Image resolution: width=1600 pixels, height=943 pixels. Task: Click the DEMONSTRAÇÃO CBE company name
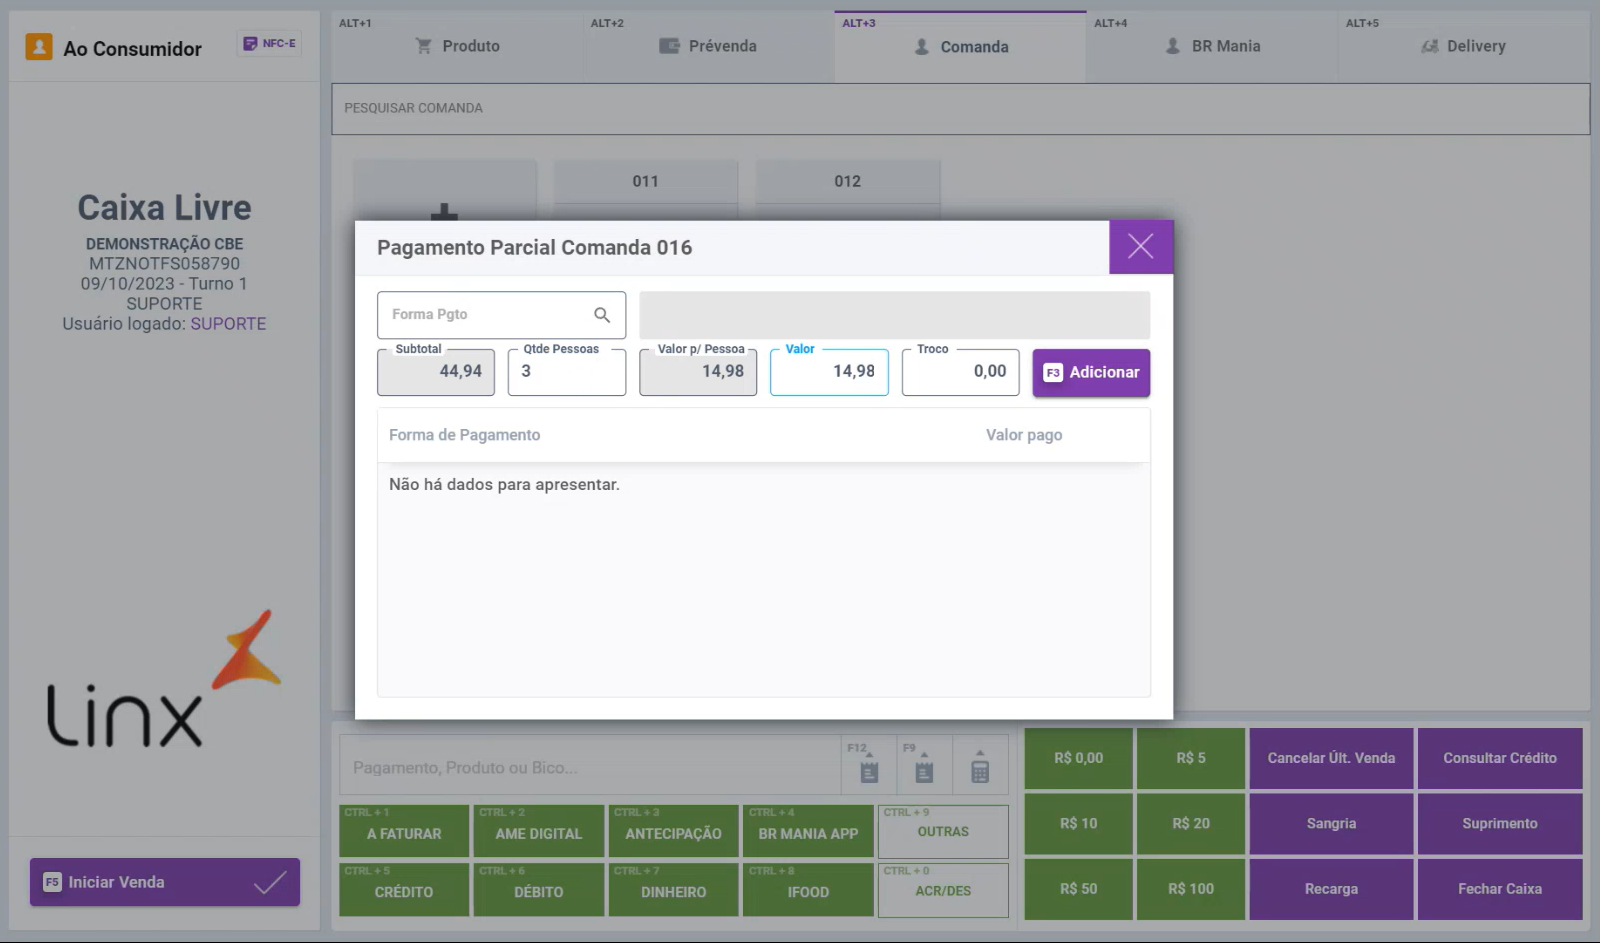pyautogui.click(x=165, y=244)
